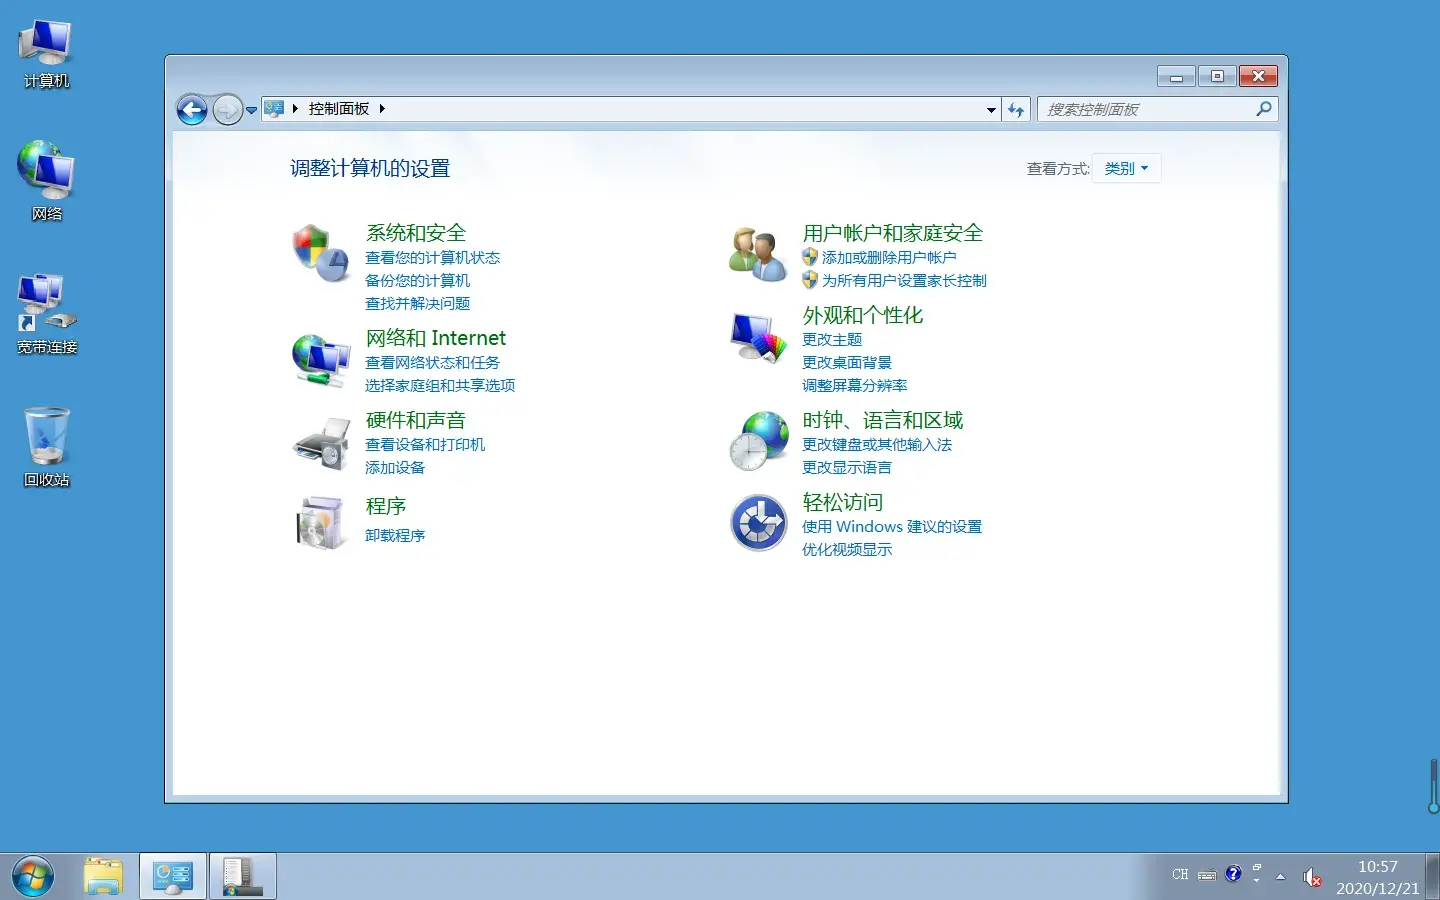
Task: Click 更改桌面背景 link
Action: click(847, 363)
